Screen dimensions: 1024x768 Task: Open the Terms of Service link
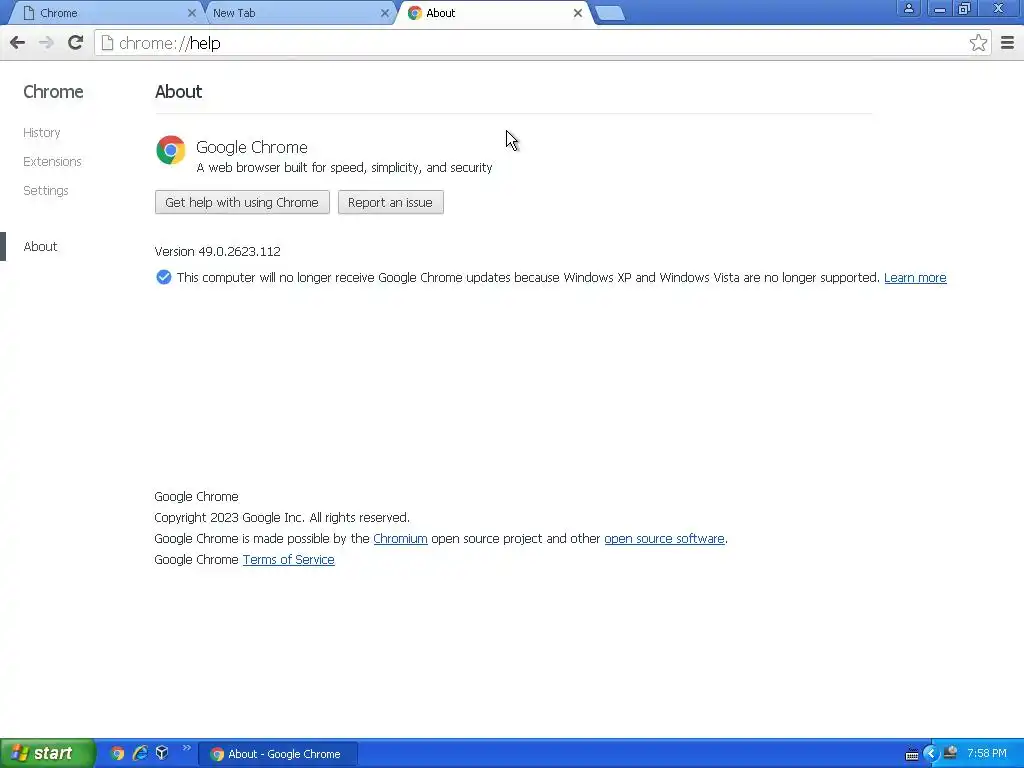pyautogui.click(x=289, y=560)
